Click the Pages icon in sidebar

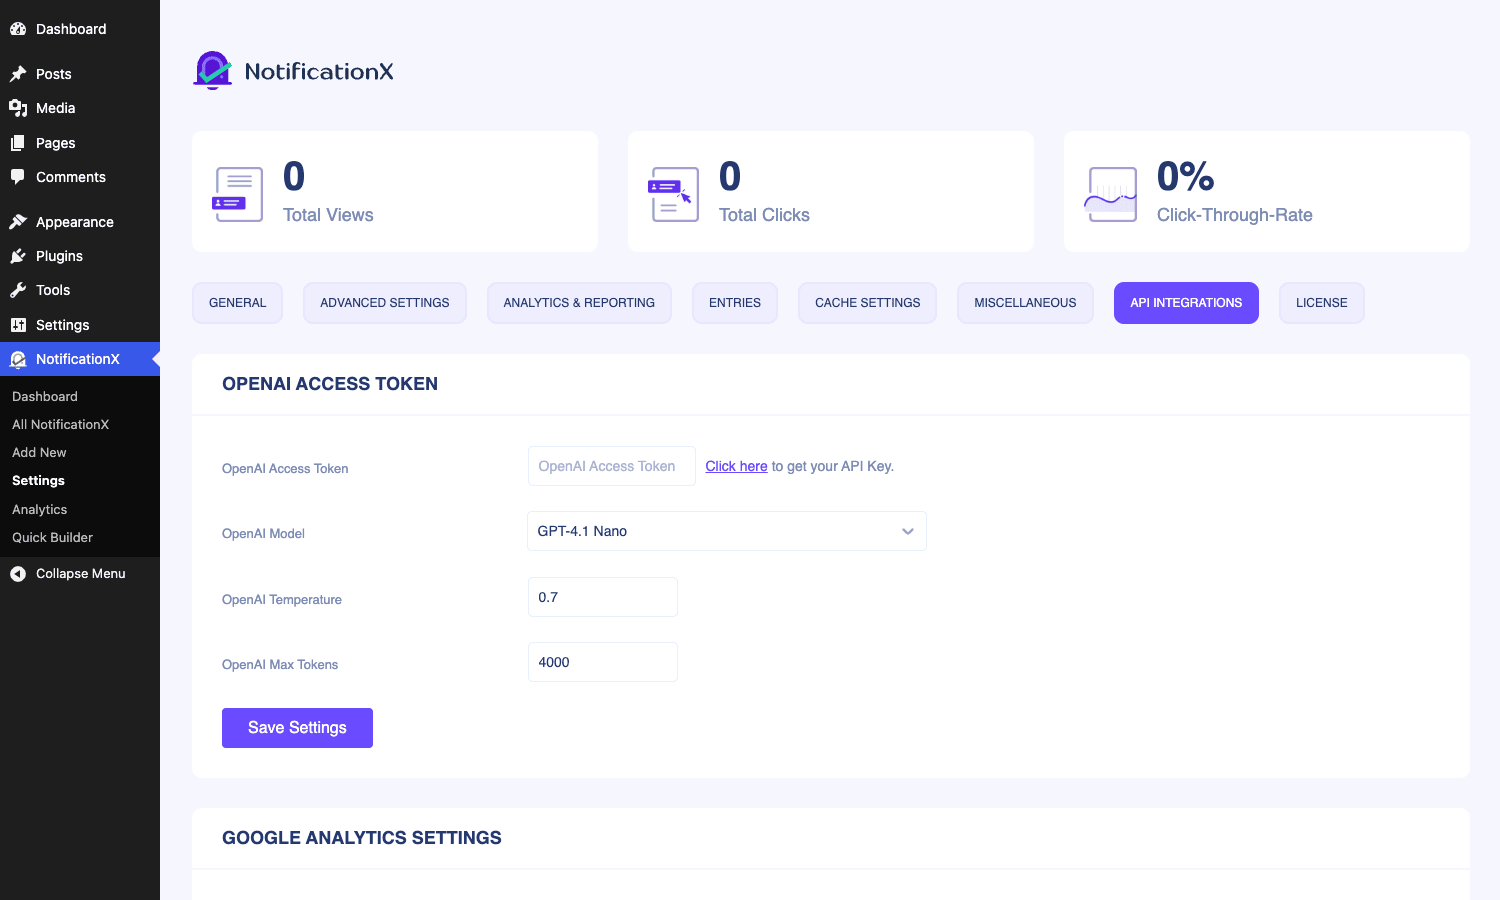(x=18, y=143)
